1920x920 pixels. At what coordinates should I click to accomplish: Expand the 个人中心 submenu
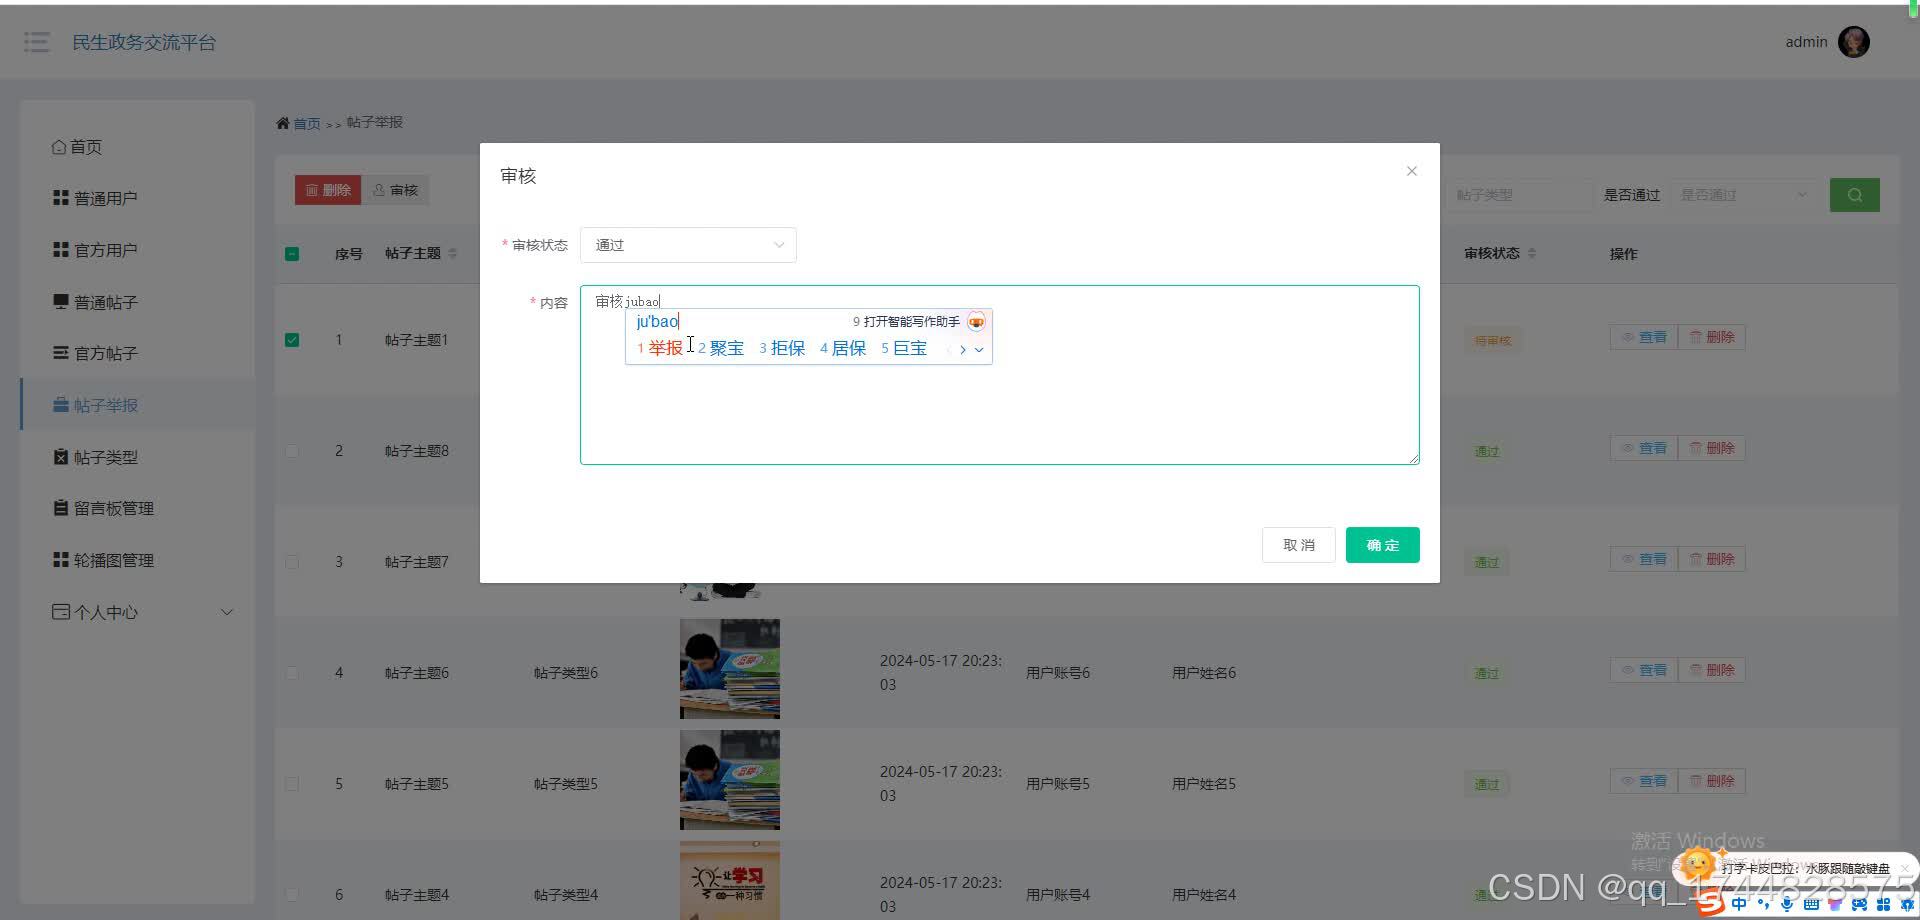click(138, 612)
